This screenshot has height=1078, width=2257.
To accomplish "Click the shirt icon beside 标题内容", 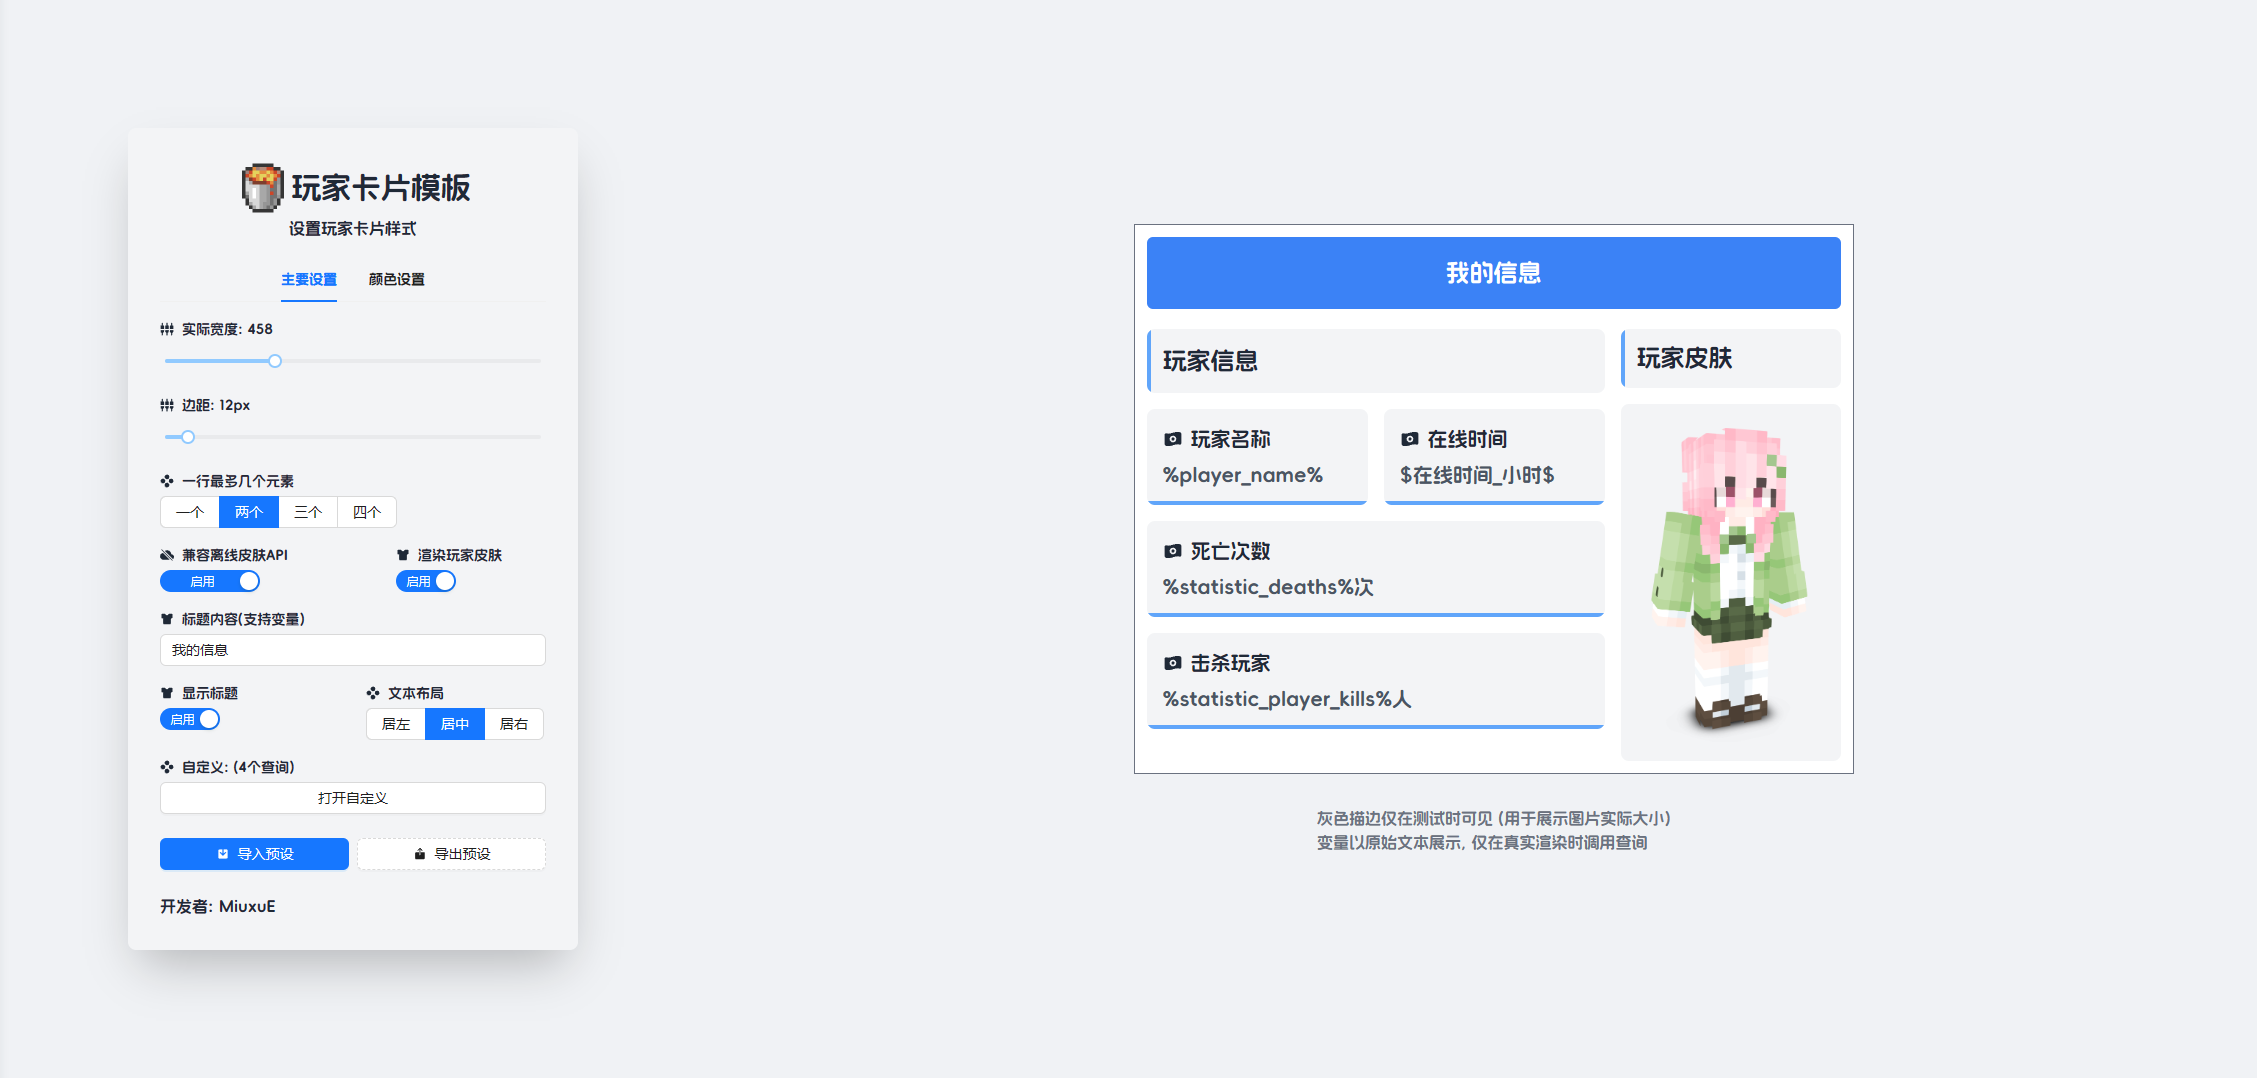I will [x=167, y=619].
